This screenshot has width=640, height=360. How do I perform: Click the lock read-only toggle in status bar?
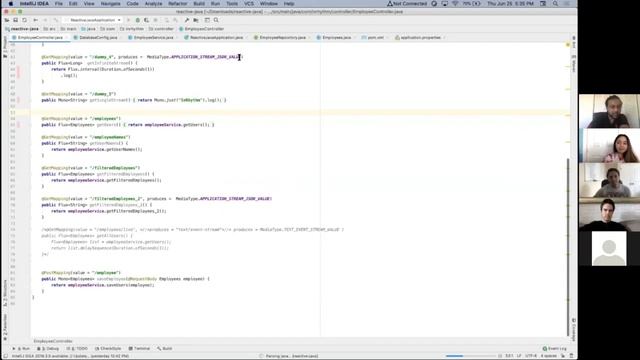(x=563, y=356)
